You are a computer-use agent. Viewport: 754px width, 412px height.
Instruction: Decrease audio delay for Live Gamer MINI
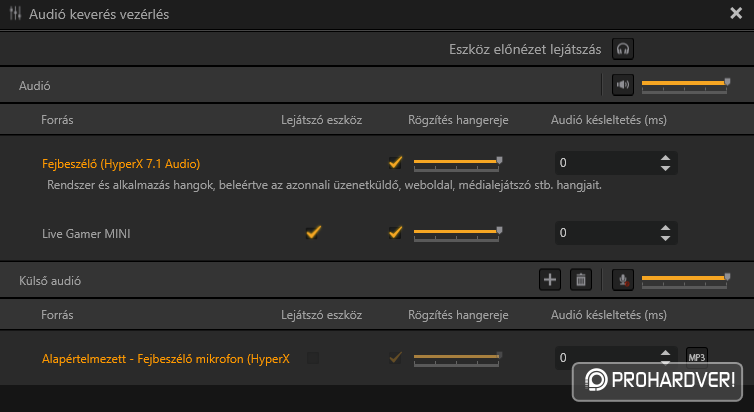point(666,238)
